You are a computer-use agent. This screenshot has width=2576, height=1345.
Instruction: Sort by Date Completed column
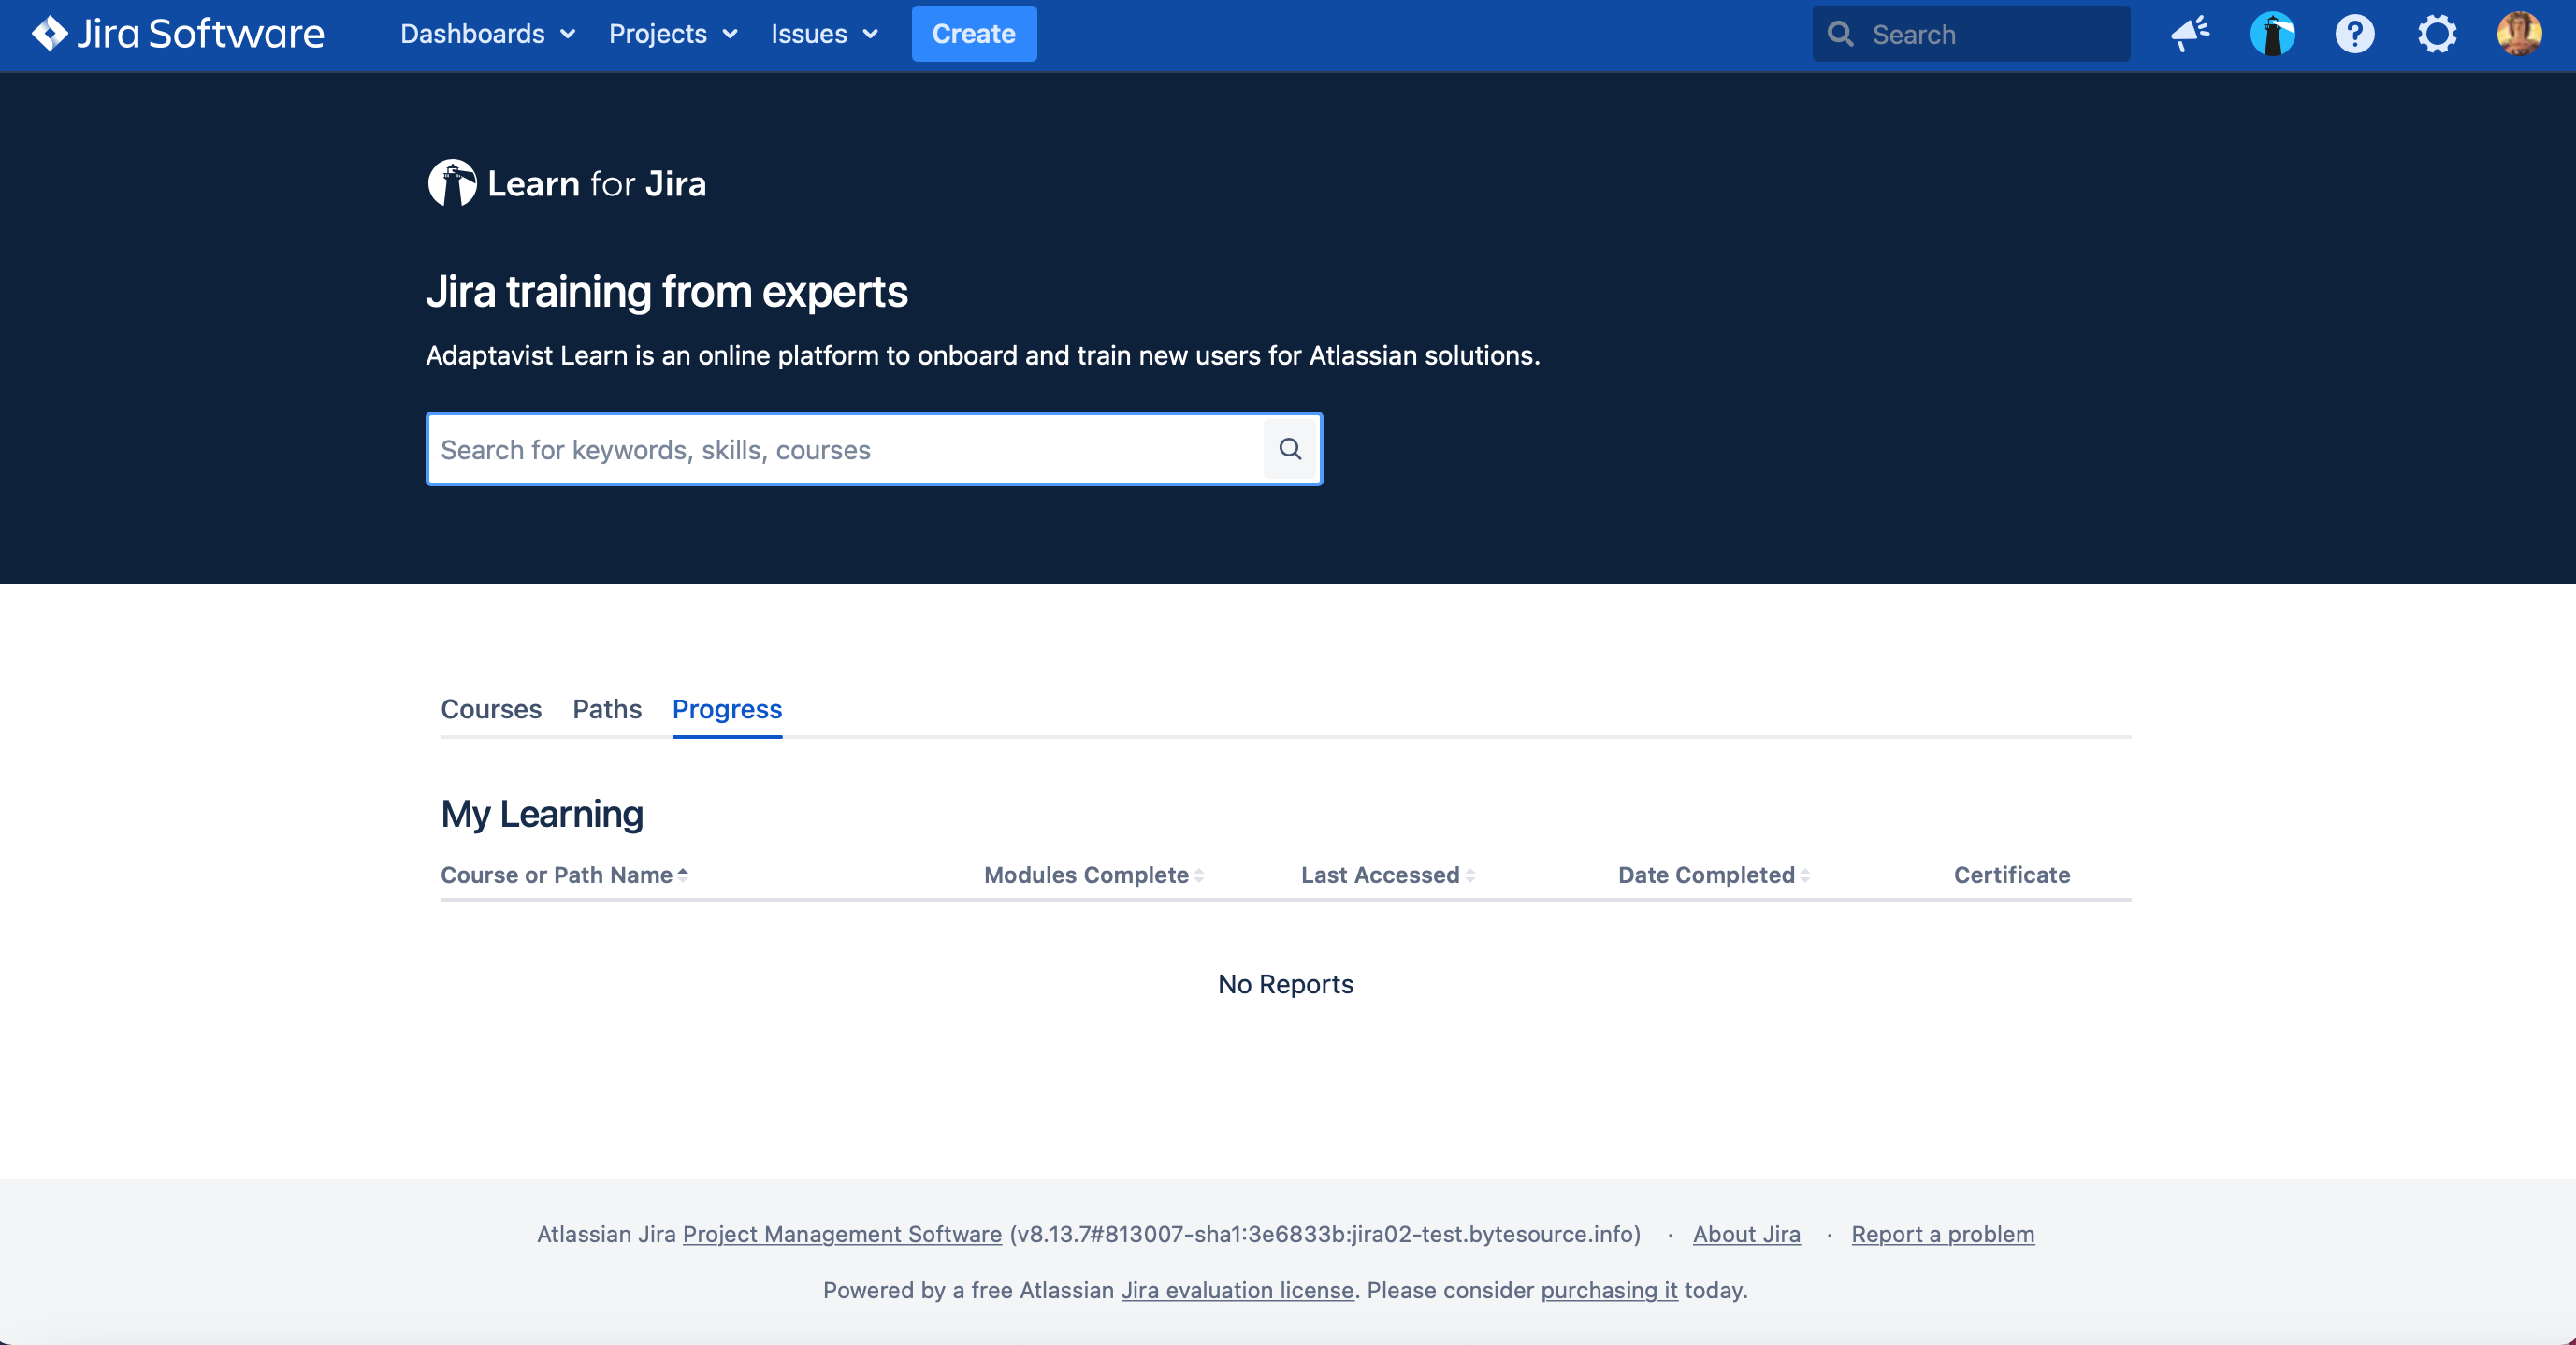tap(1714, 875)
